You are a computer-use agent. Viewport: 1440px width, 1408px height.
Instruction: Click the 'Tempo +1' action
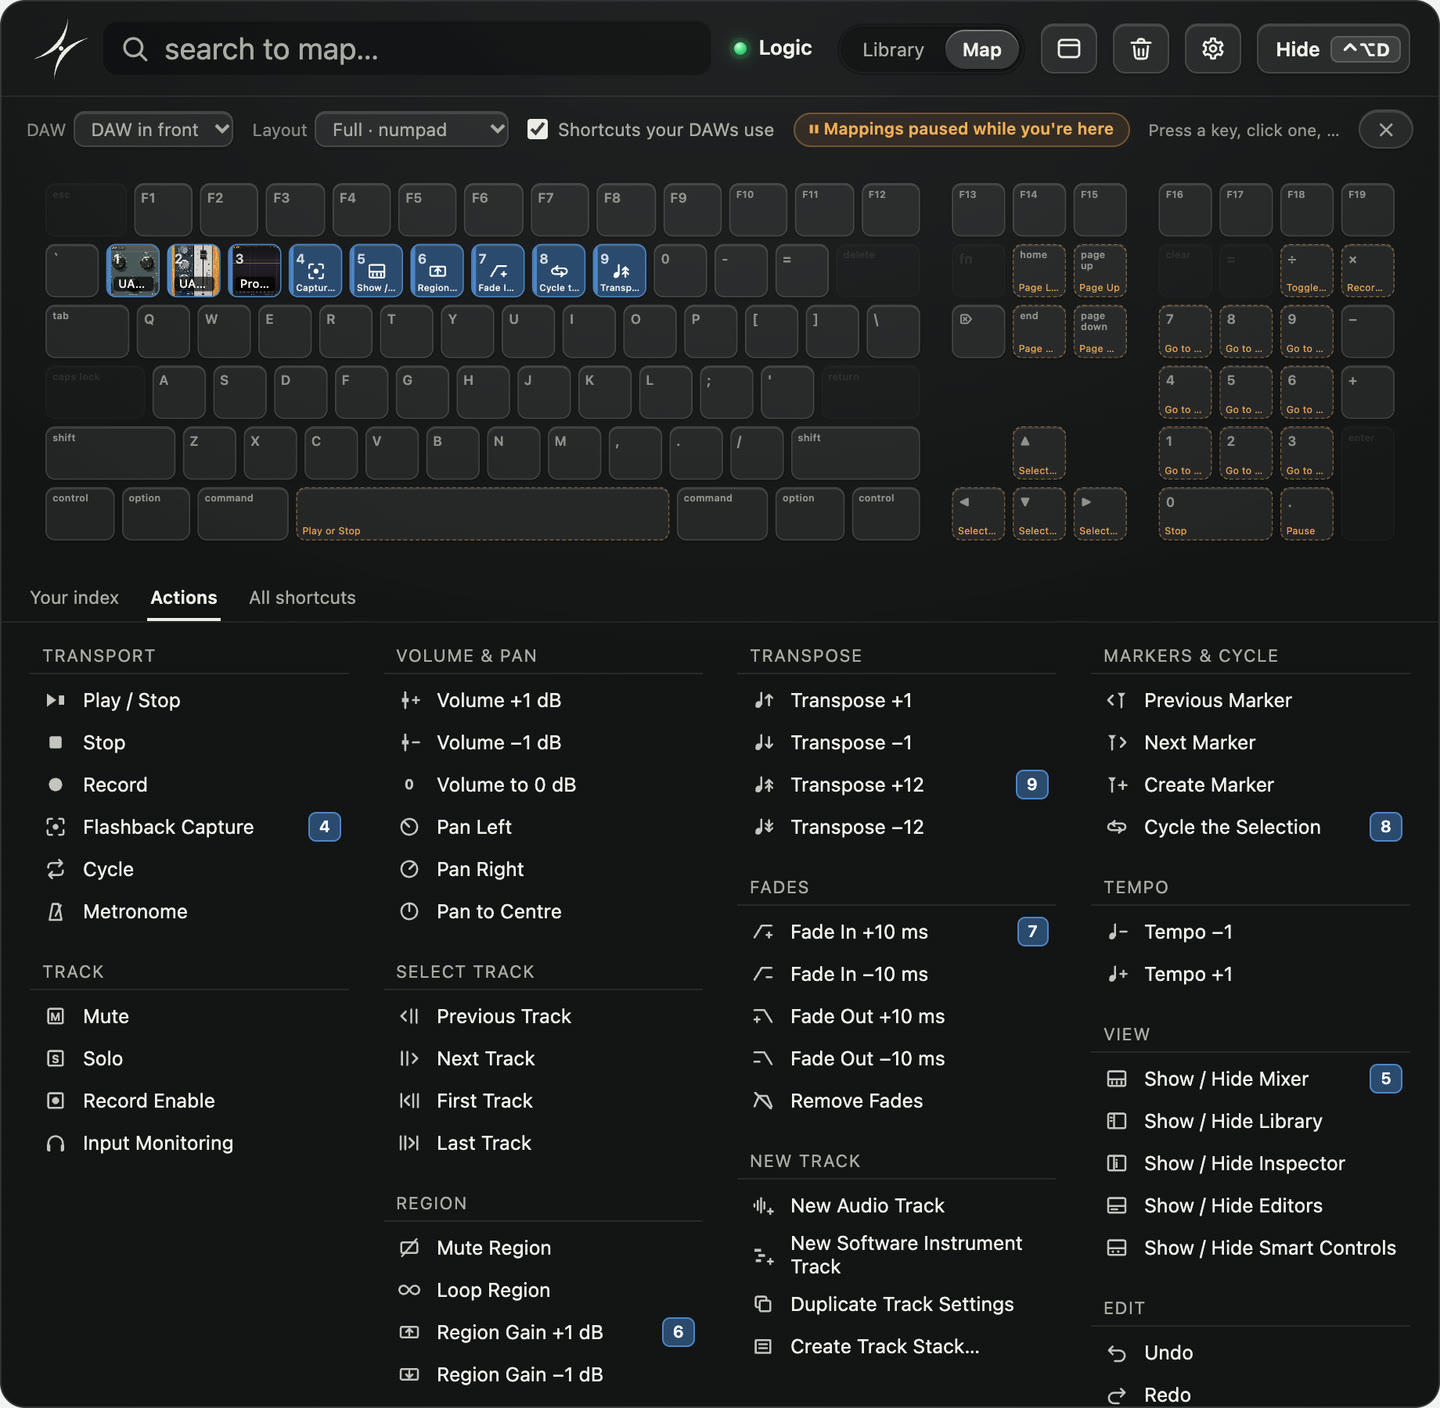pos(1251,974)
